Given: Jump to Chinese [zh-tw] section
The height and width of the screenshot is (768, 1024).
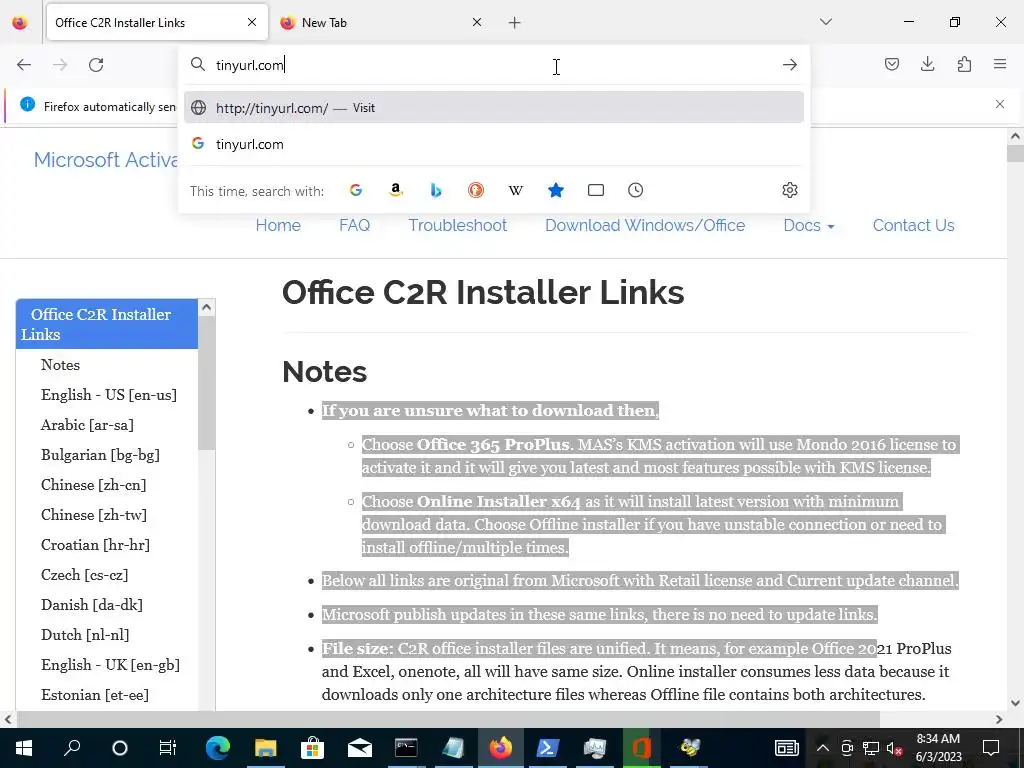Looking at the screenshot, I should (x=93, y=515).
